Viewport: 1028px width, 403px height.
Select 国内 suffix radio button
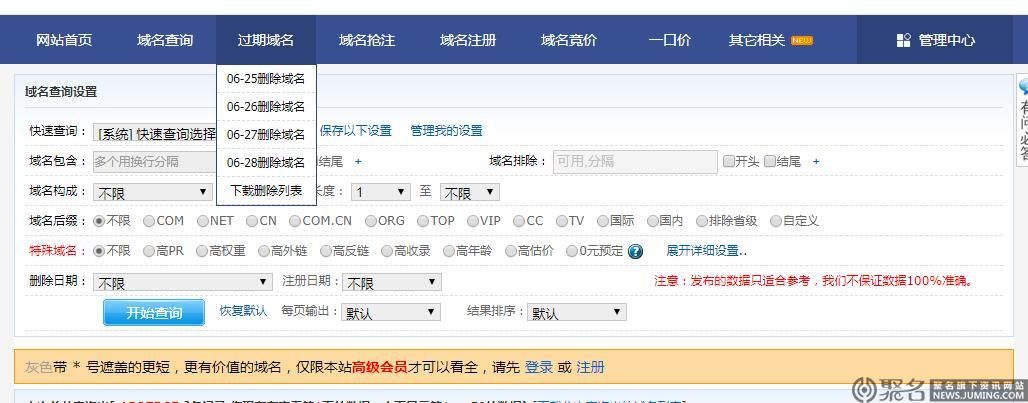652,221
